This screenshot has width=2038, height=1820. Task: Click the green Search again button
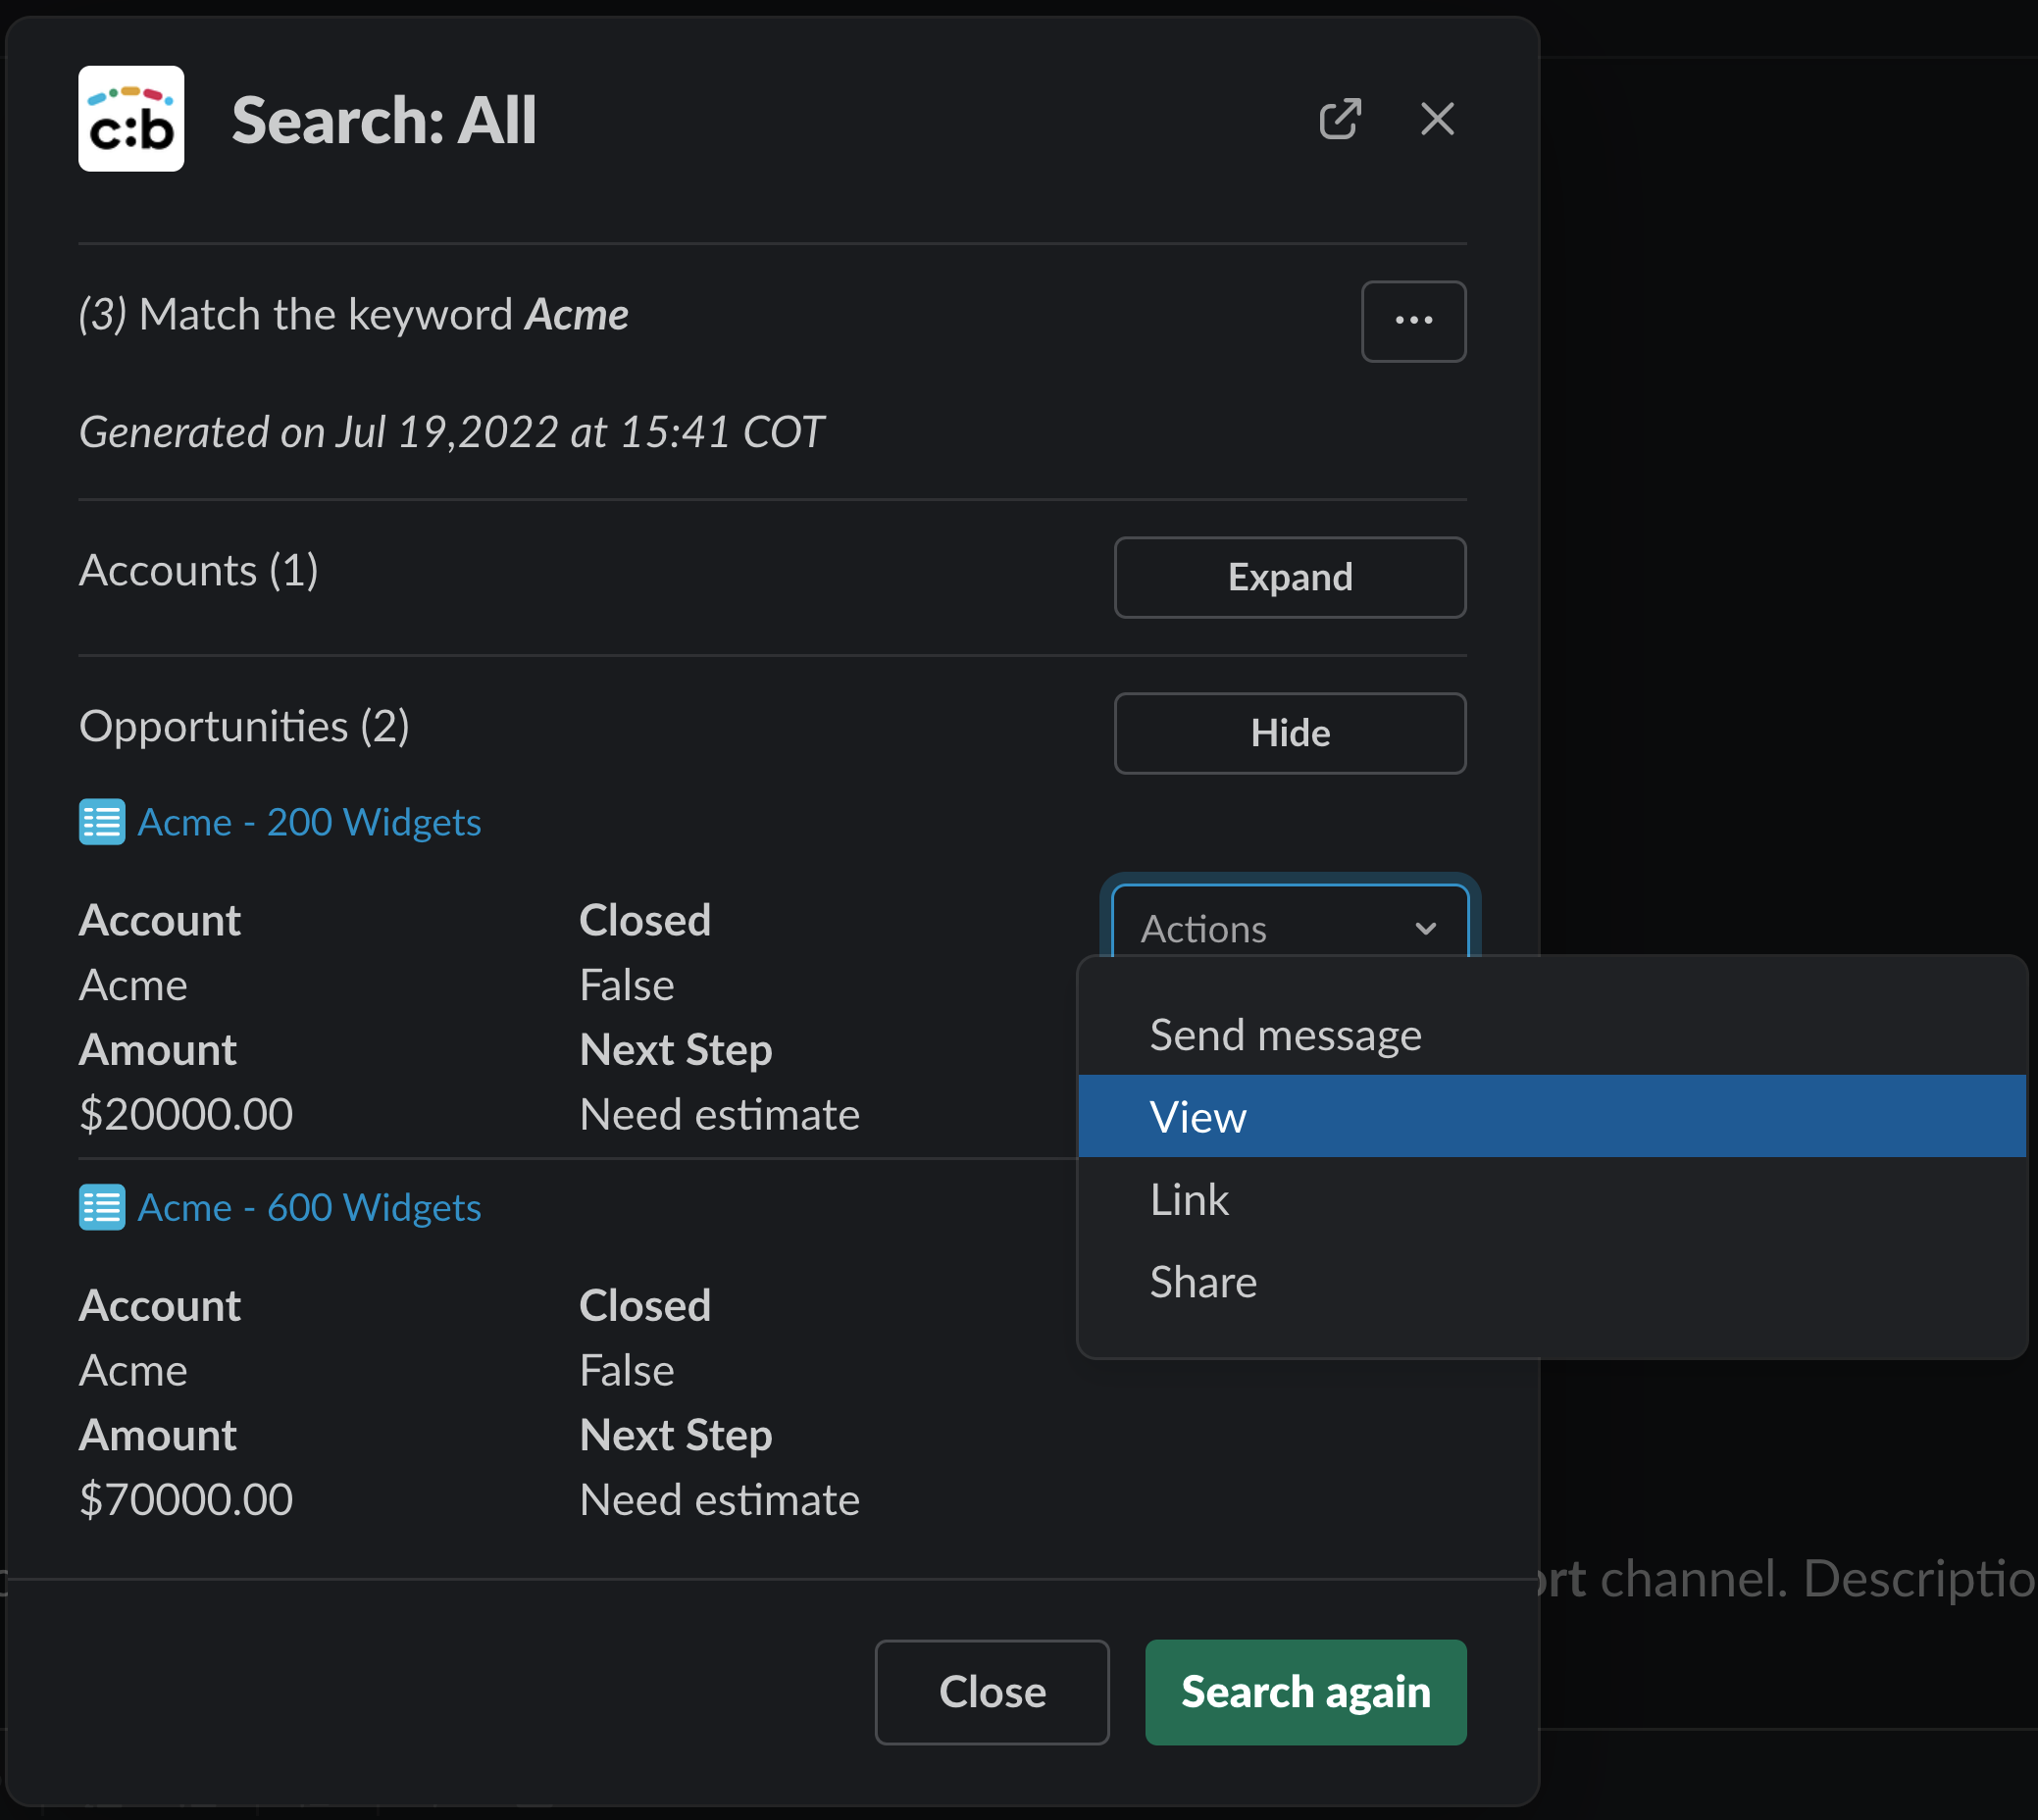(1305, 1691)
